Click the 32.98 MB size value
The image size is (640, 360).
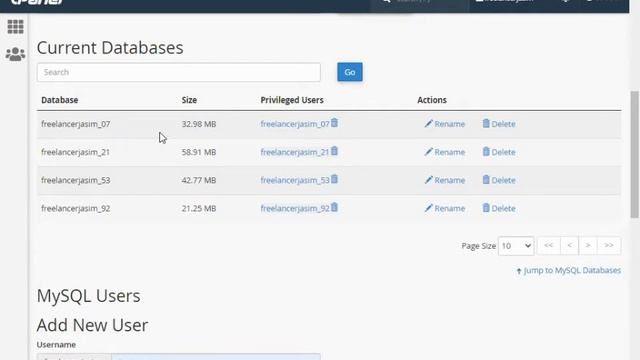point(199,124)
